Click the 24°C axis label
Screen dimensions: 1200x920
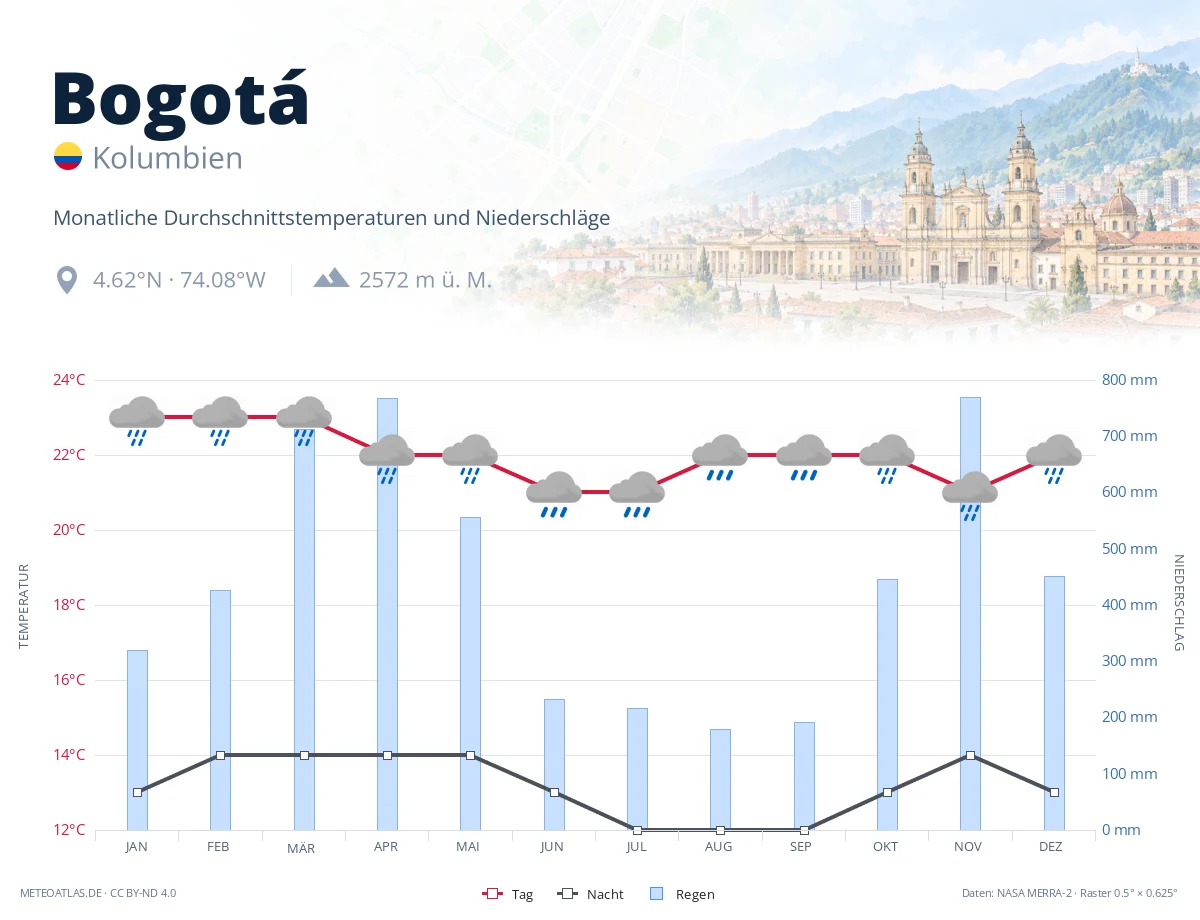(x=69, y=380)
